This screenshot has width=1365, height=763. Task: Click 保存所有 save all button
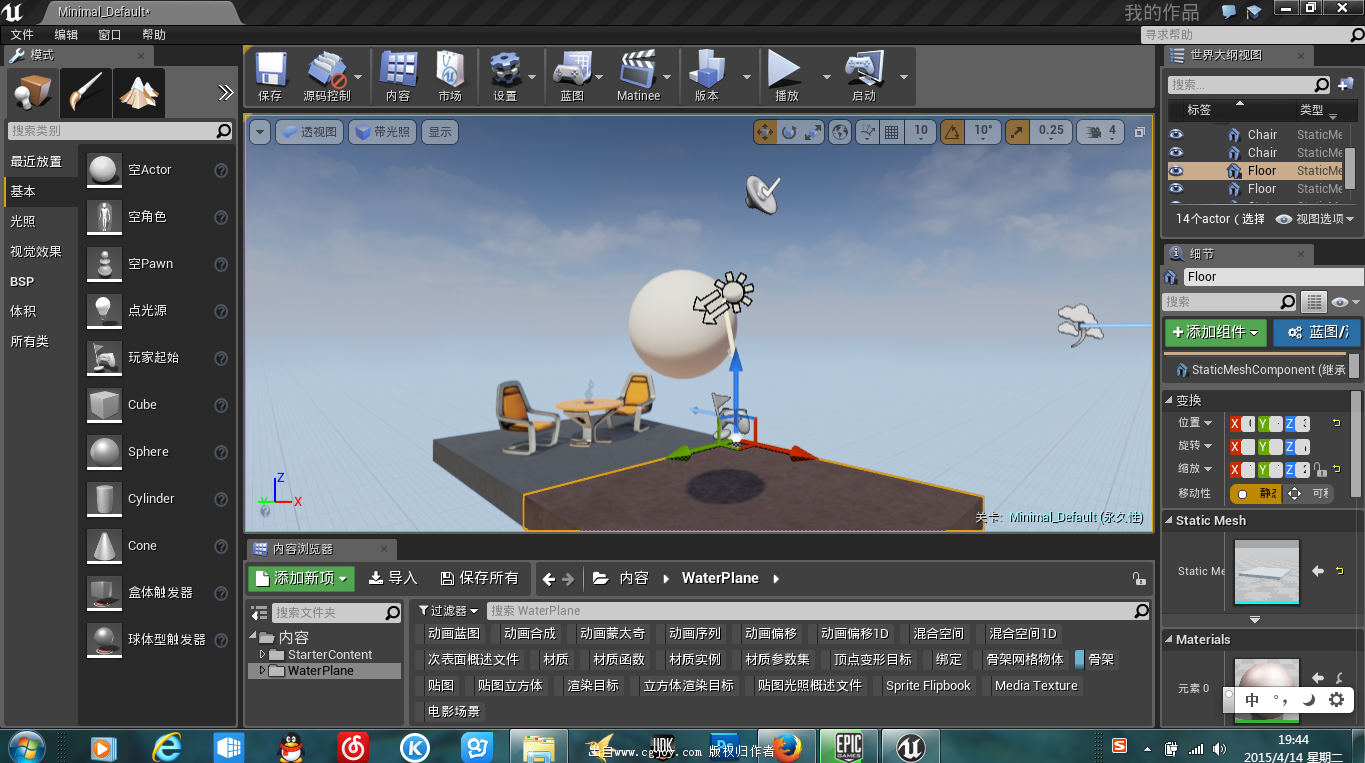click(x=479, y=578)
